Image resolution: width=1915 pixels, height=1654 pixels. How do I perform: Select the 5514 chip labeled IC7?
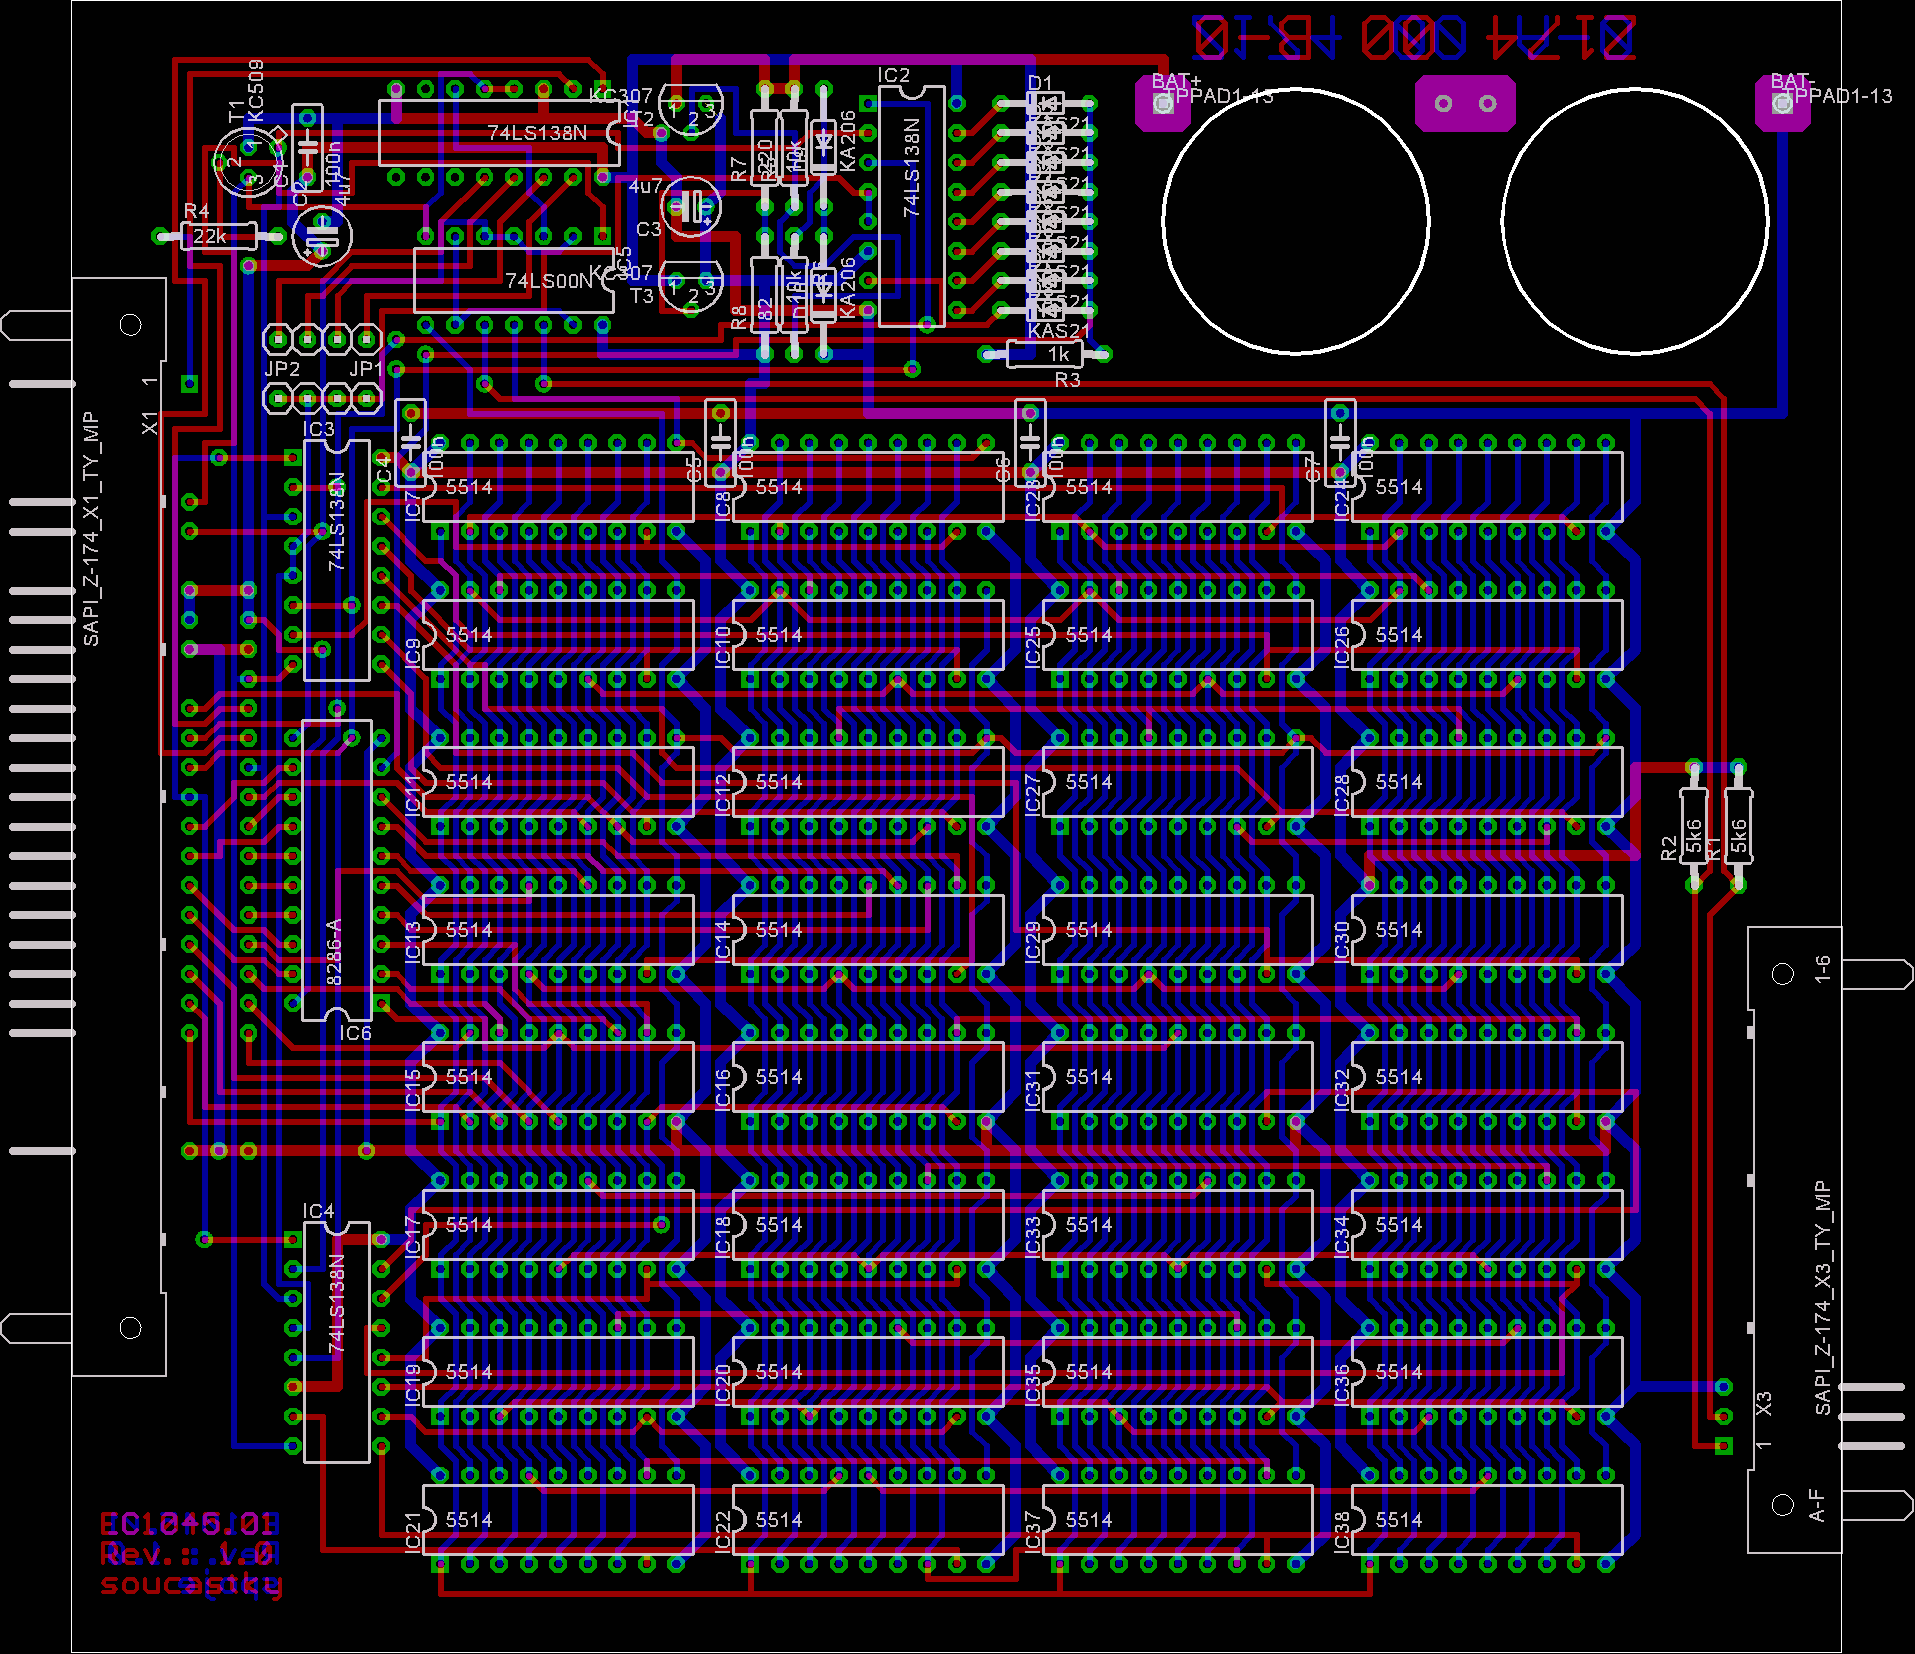tap(558, 487)
